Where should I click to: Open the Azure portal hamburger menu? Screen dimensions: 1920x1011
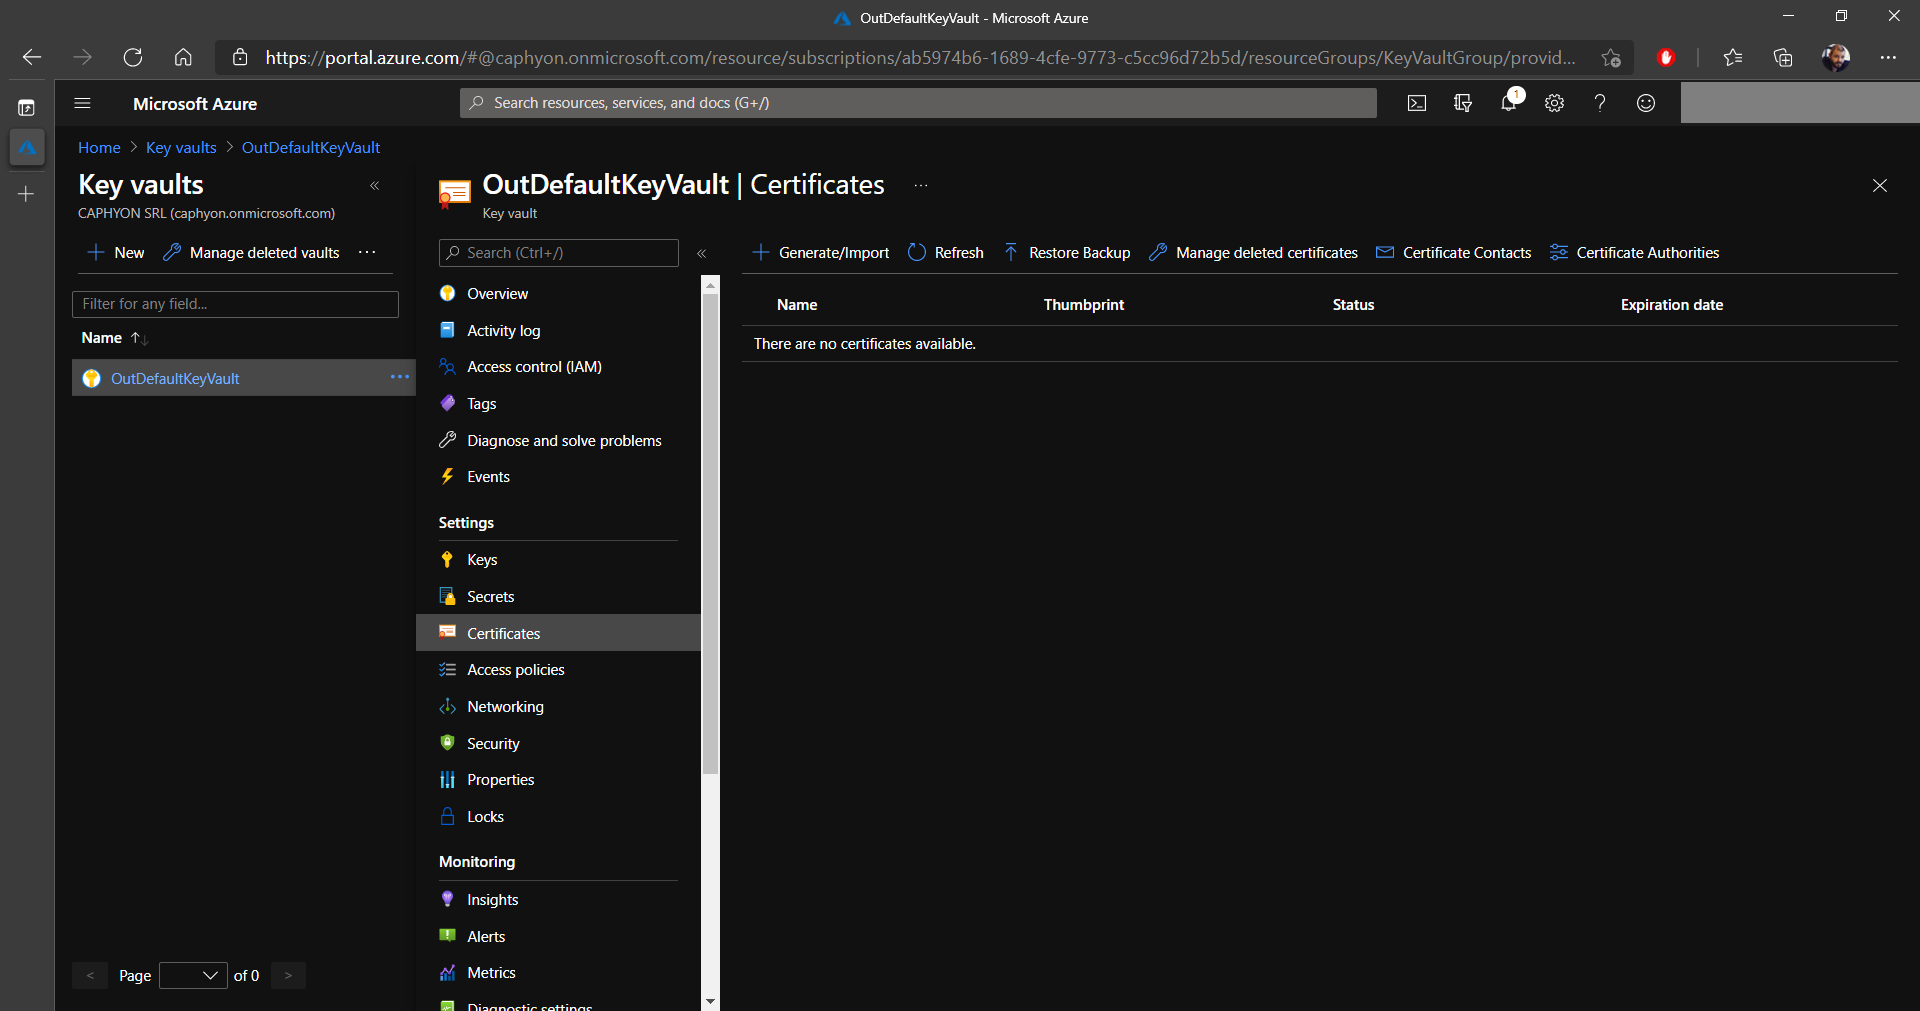click(x=83, y=103)
